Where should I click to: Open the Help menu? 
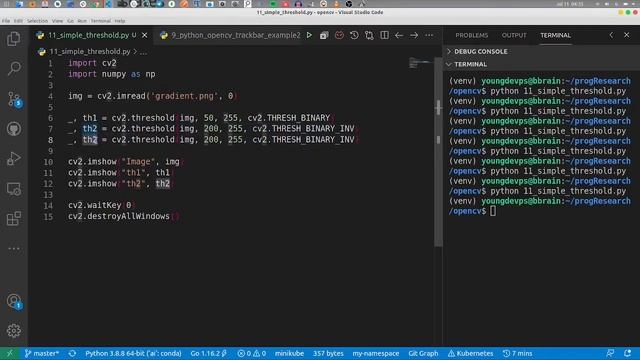(120, 21)
